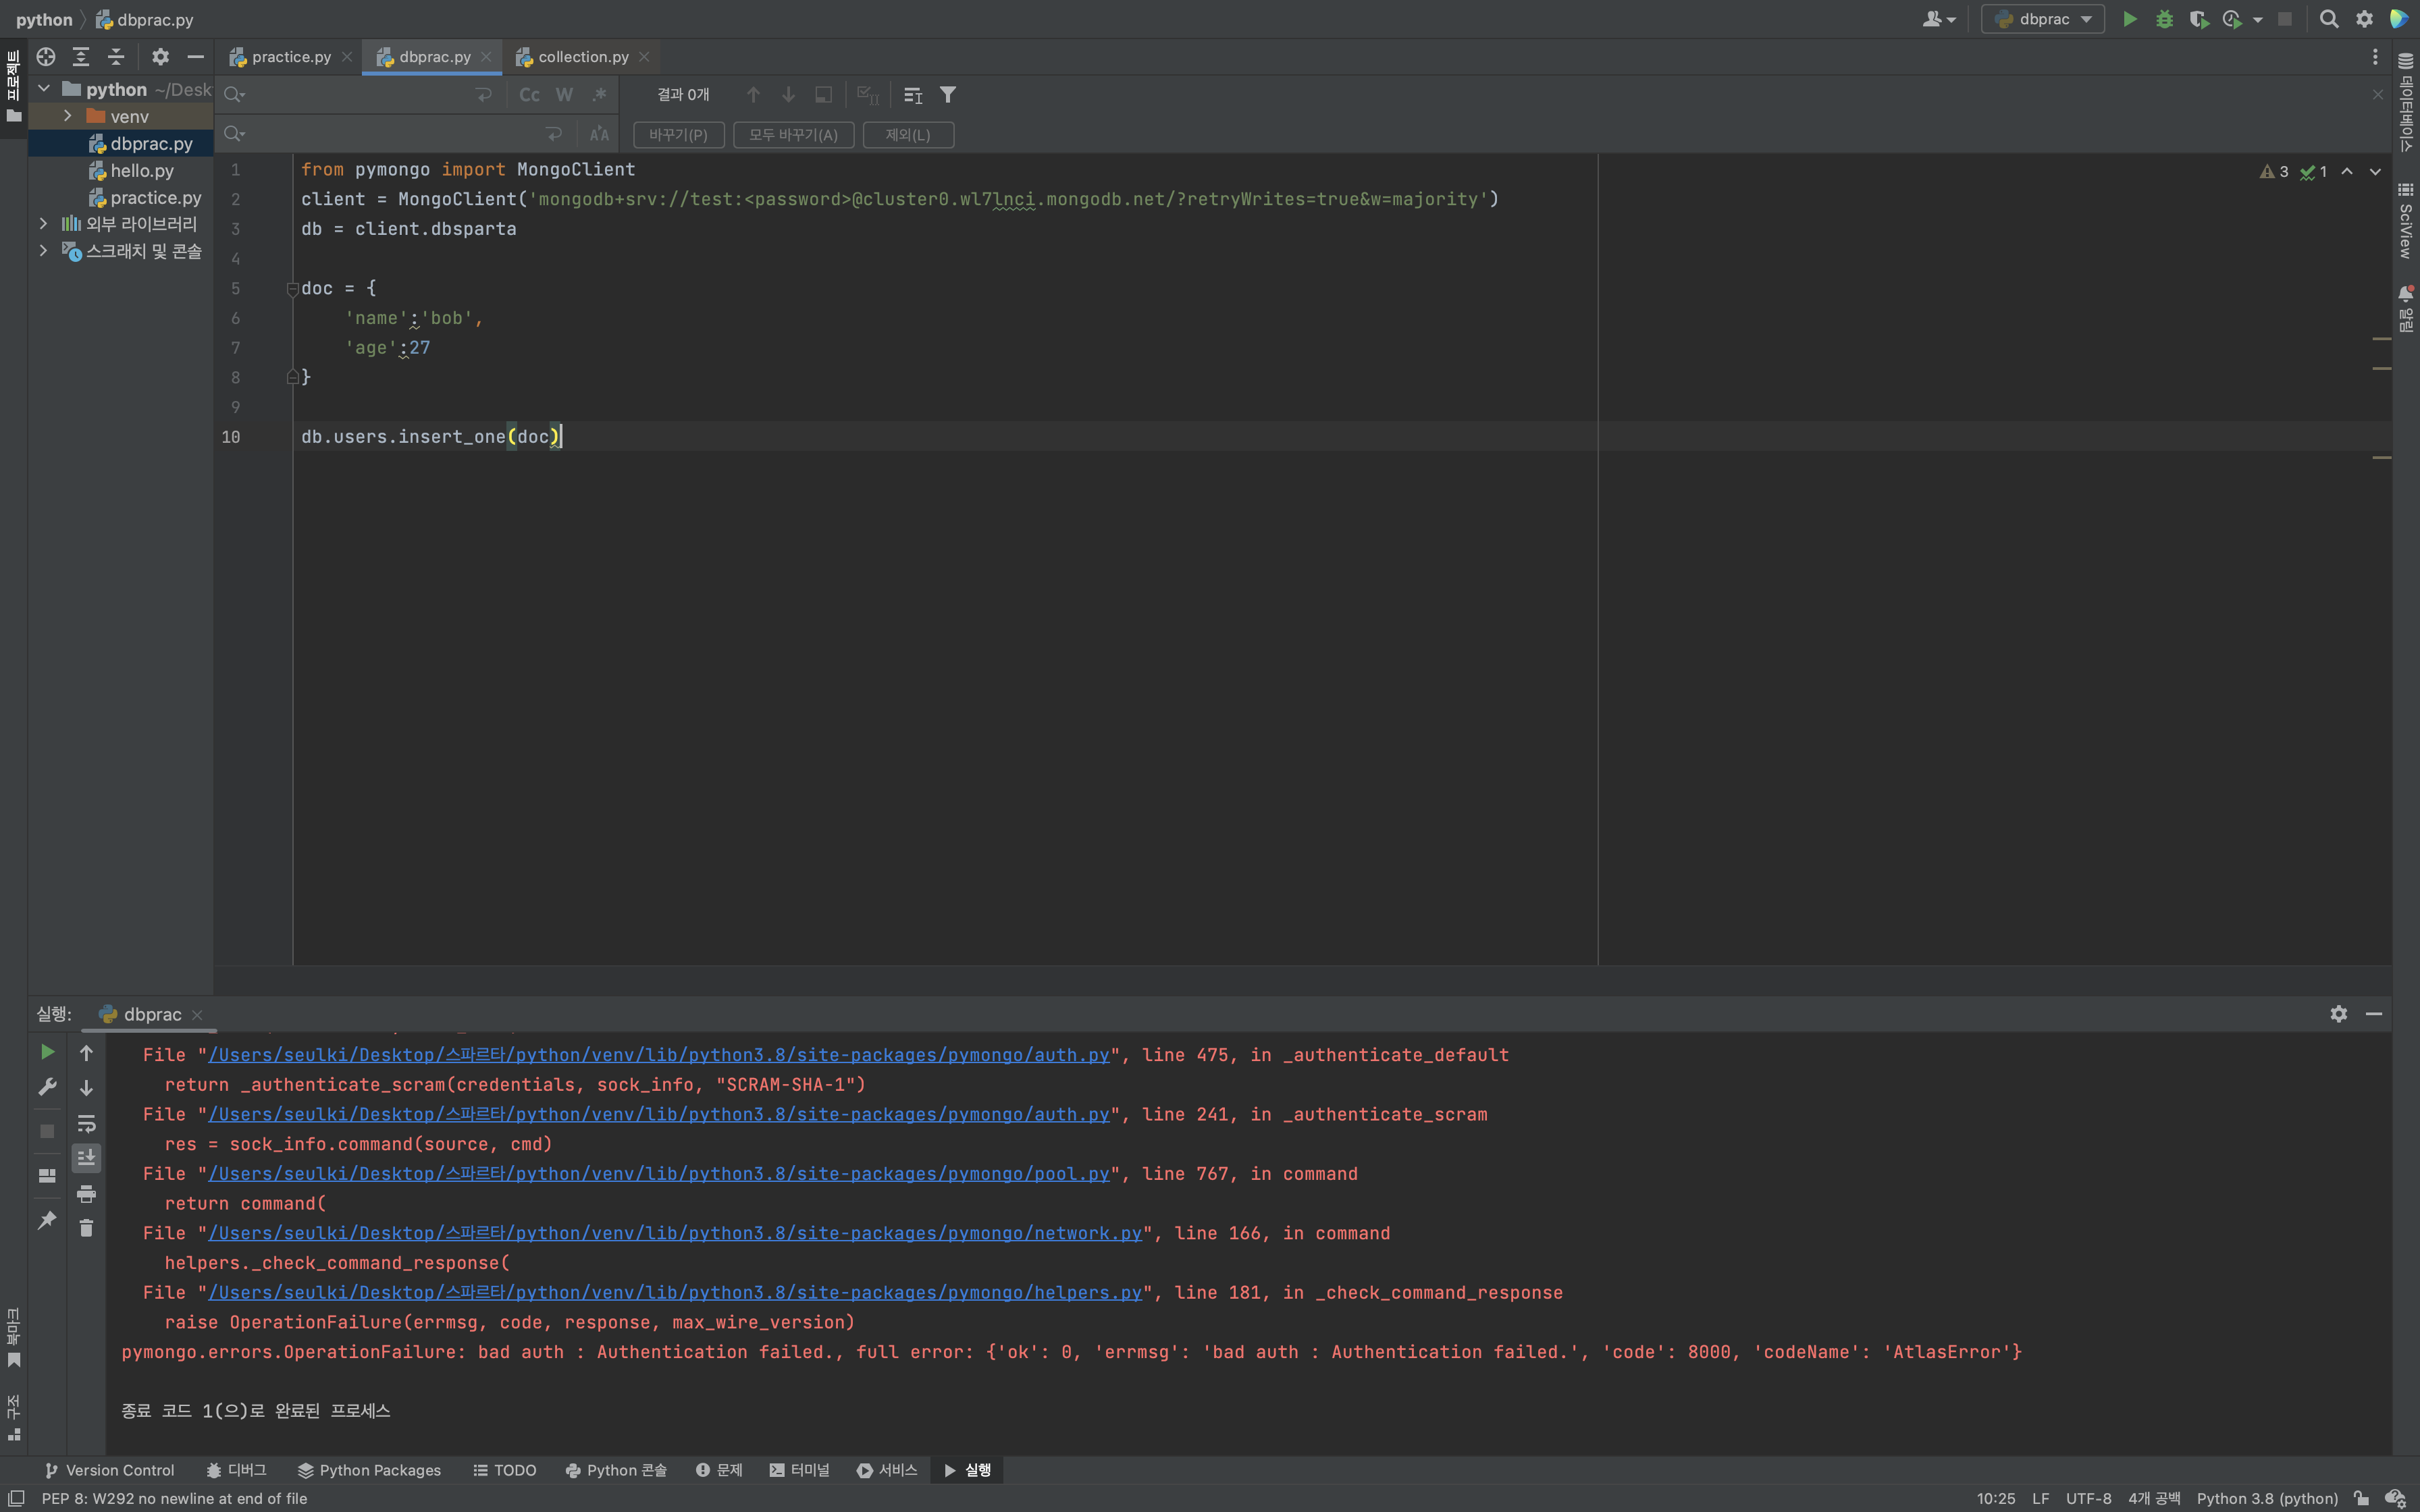Screen dimensions: 2420x1512
Task: Open the Search Everywhere magnifier icon
Action: click(2329, 19)
